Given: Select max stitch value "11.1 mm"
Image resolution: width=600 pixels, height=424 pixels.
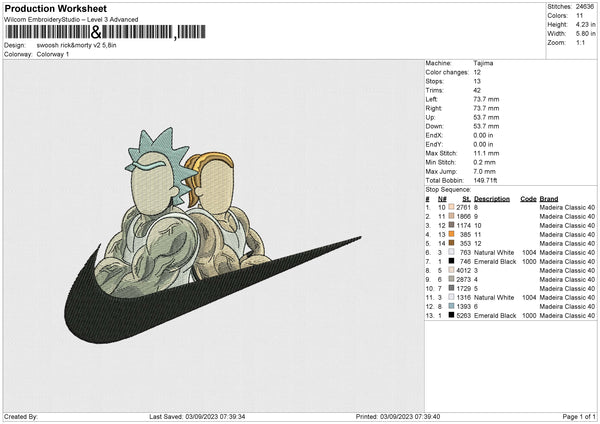Looking at the screenshot, I should (x=486, y=153).
